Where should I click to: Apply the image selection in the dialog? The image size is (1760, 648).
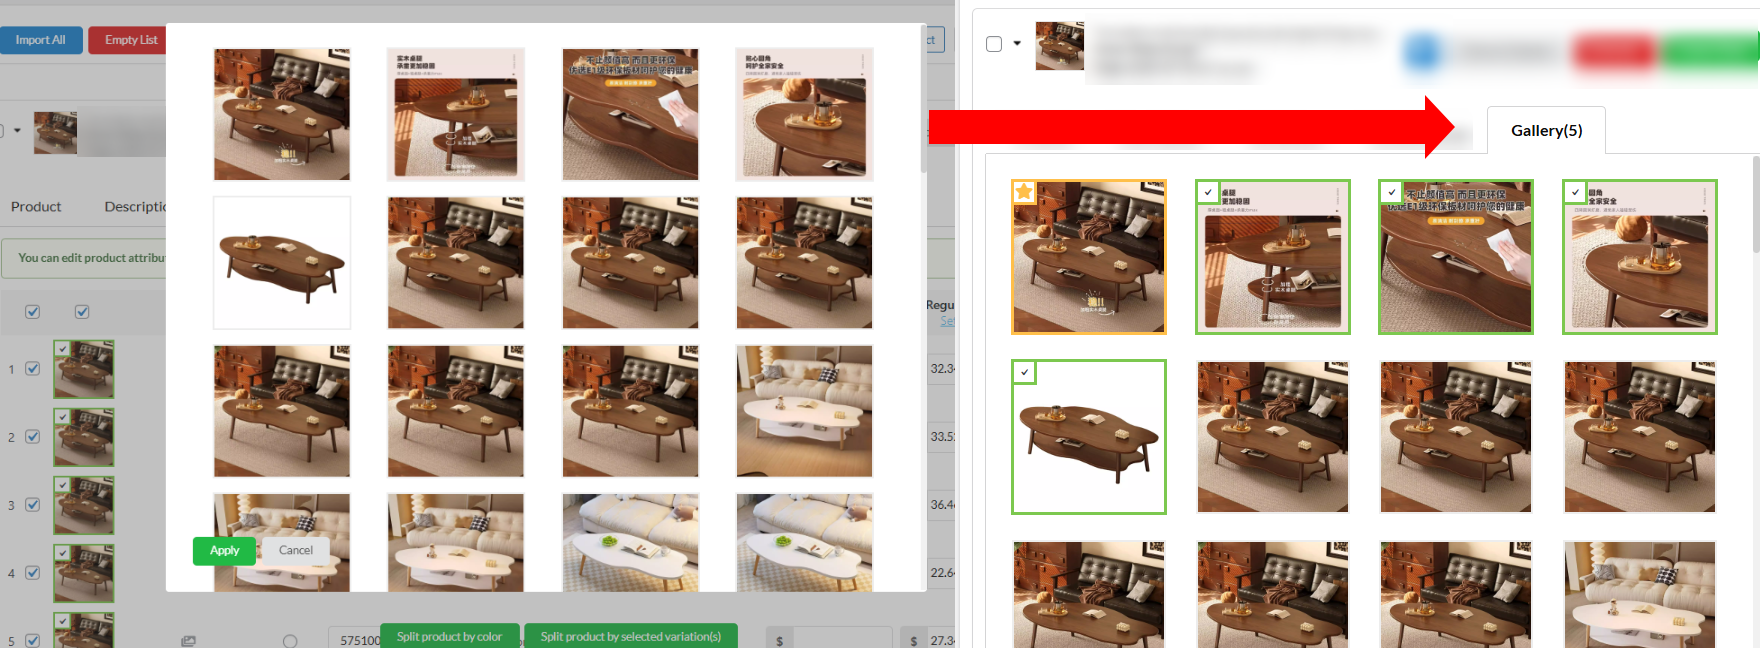[x=224, y=551]
